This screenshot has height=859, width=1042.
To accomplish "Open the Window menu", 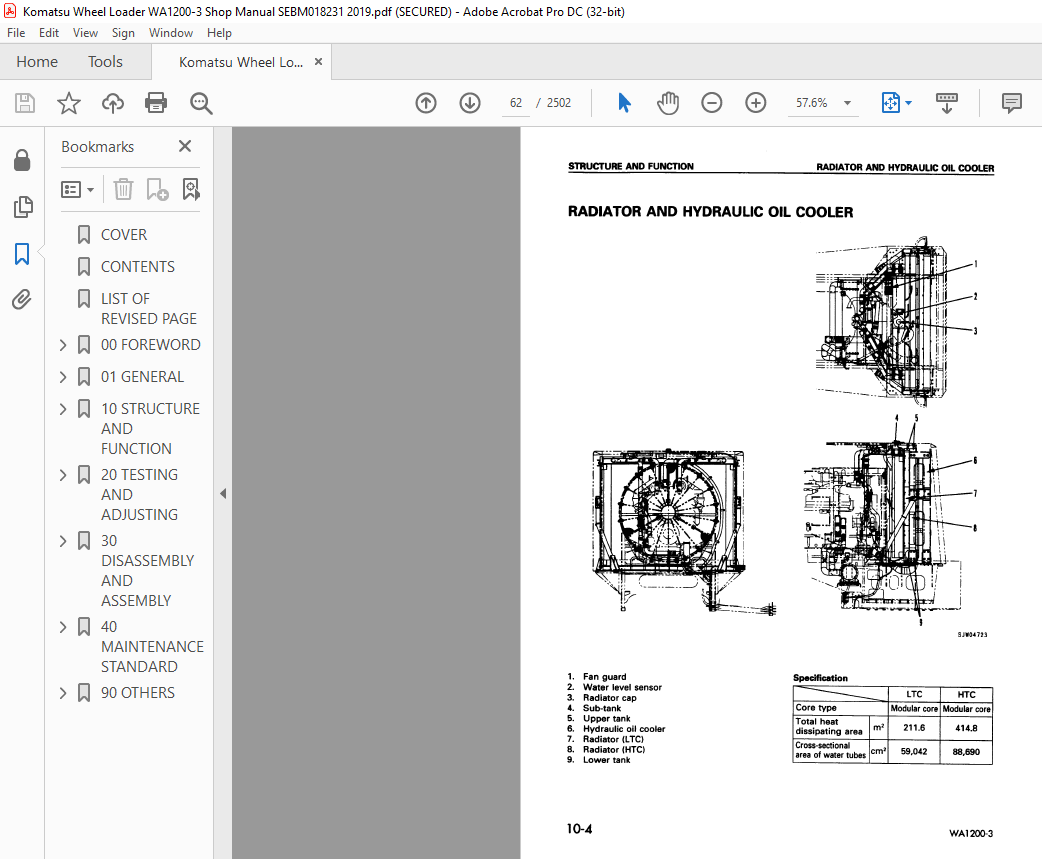I will pos(171,33).
